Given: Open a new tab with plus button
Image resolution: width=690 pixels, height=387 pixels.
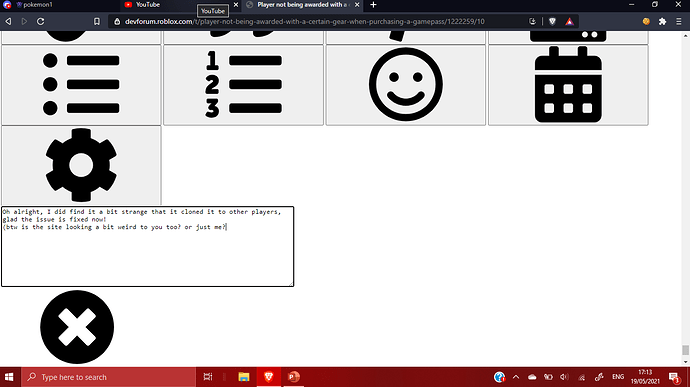Looking at the screenshot, I should coord(373,5).
